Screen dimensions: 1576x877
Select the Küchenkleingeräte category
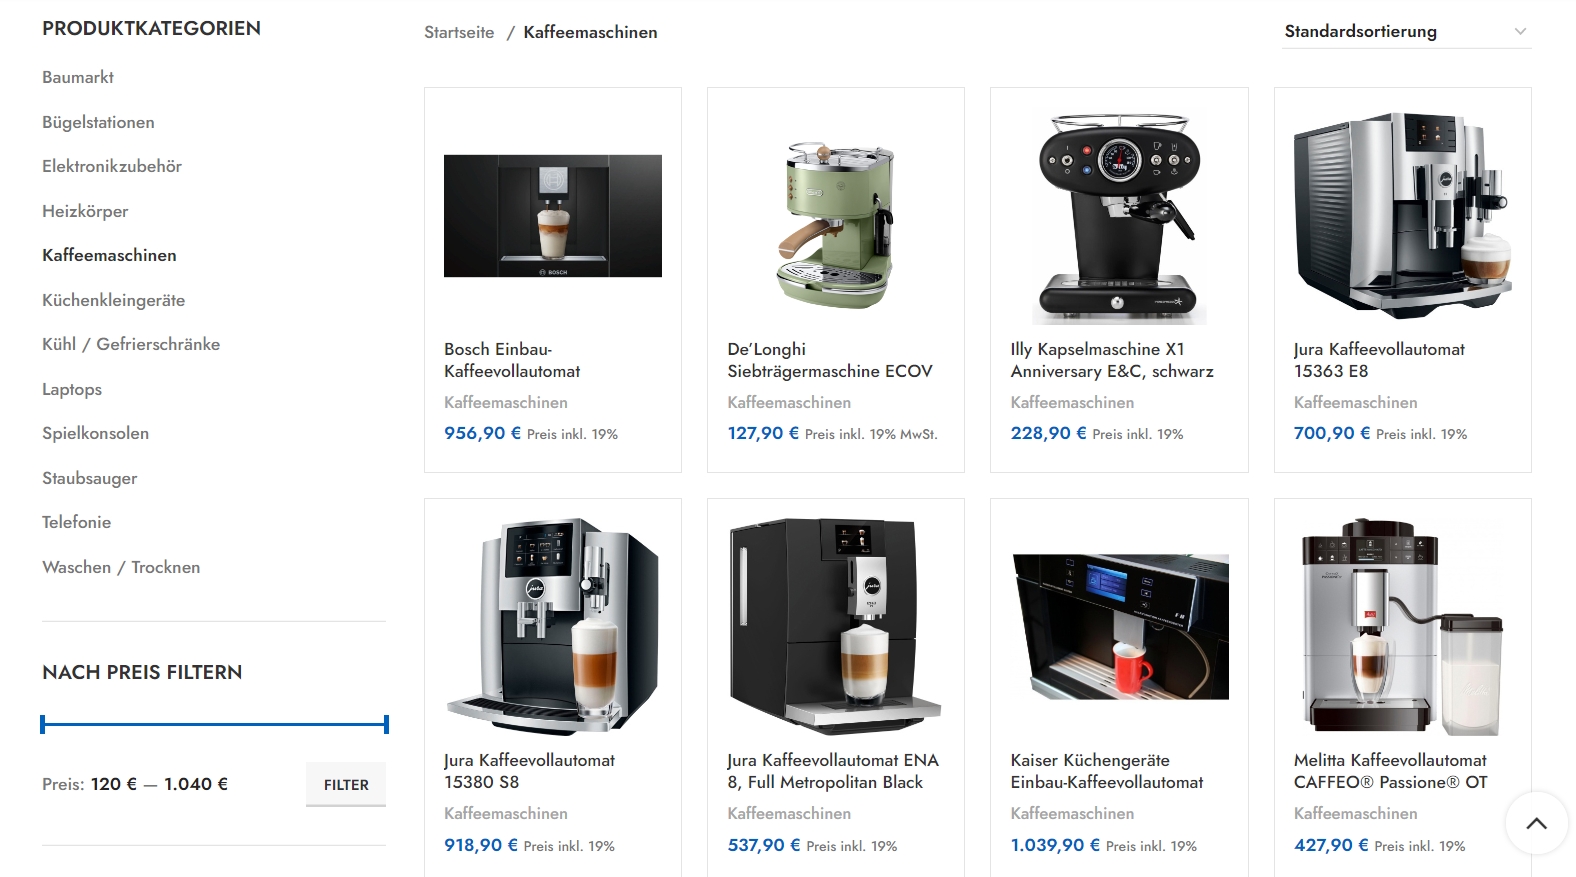tap(113, 300)
